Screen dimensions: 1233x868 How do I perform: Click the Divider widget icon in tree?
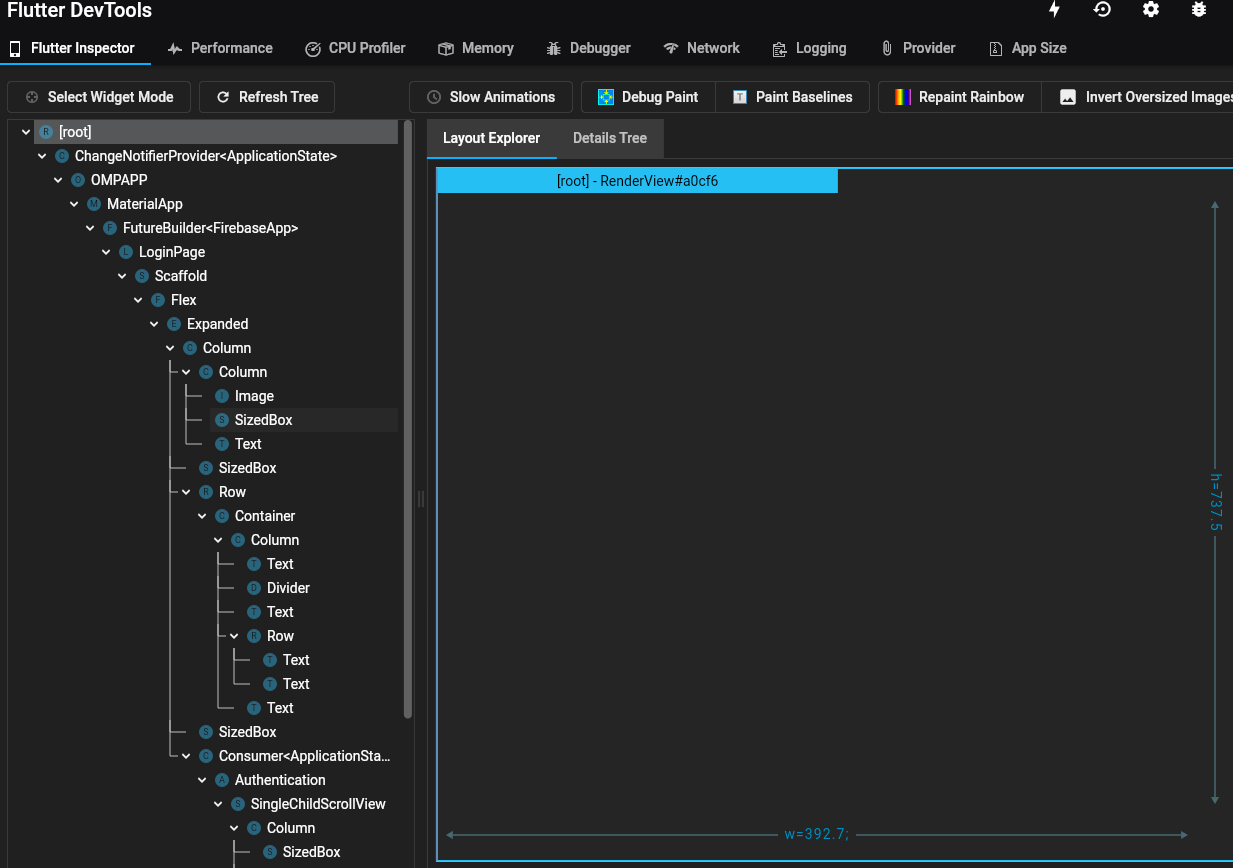[254, 588]
